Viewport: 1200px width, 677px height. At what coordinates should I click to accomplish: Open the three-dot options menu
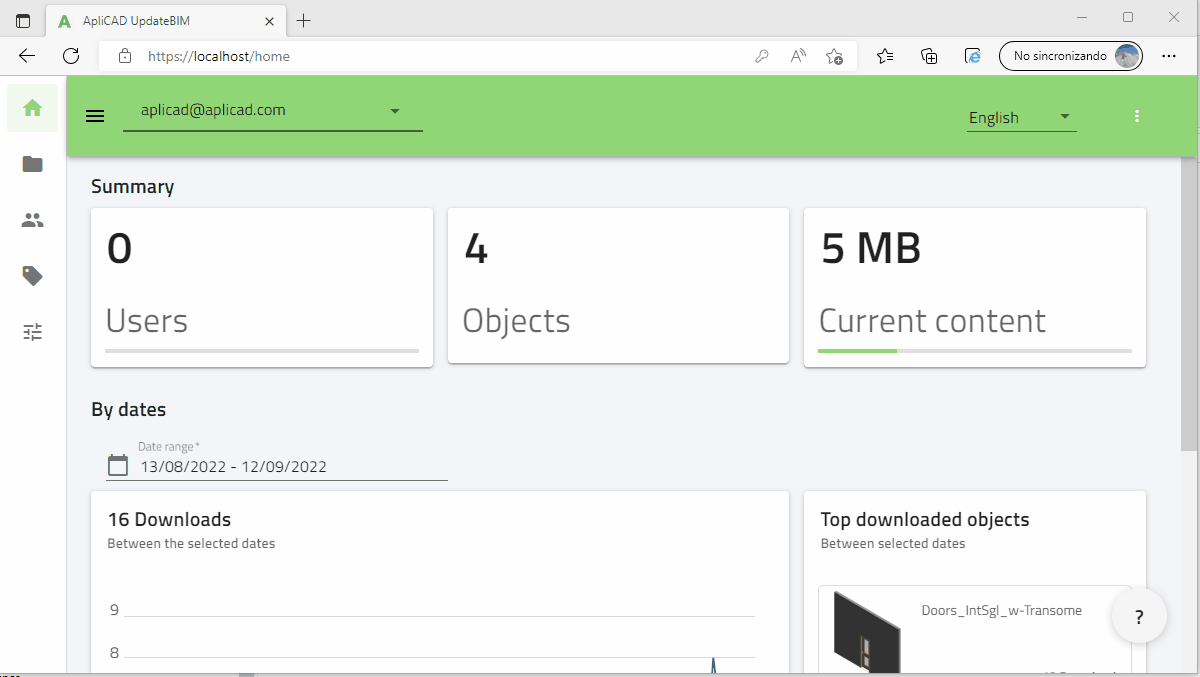pyautogui.click(x=1137, y=116)
